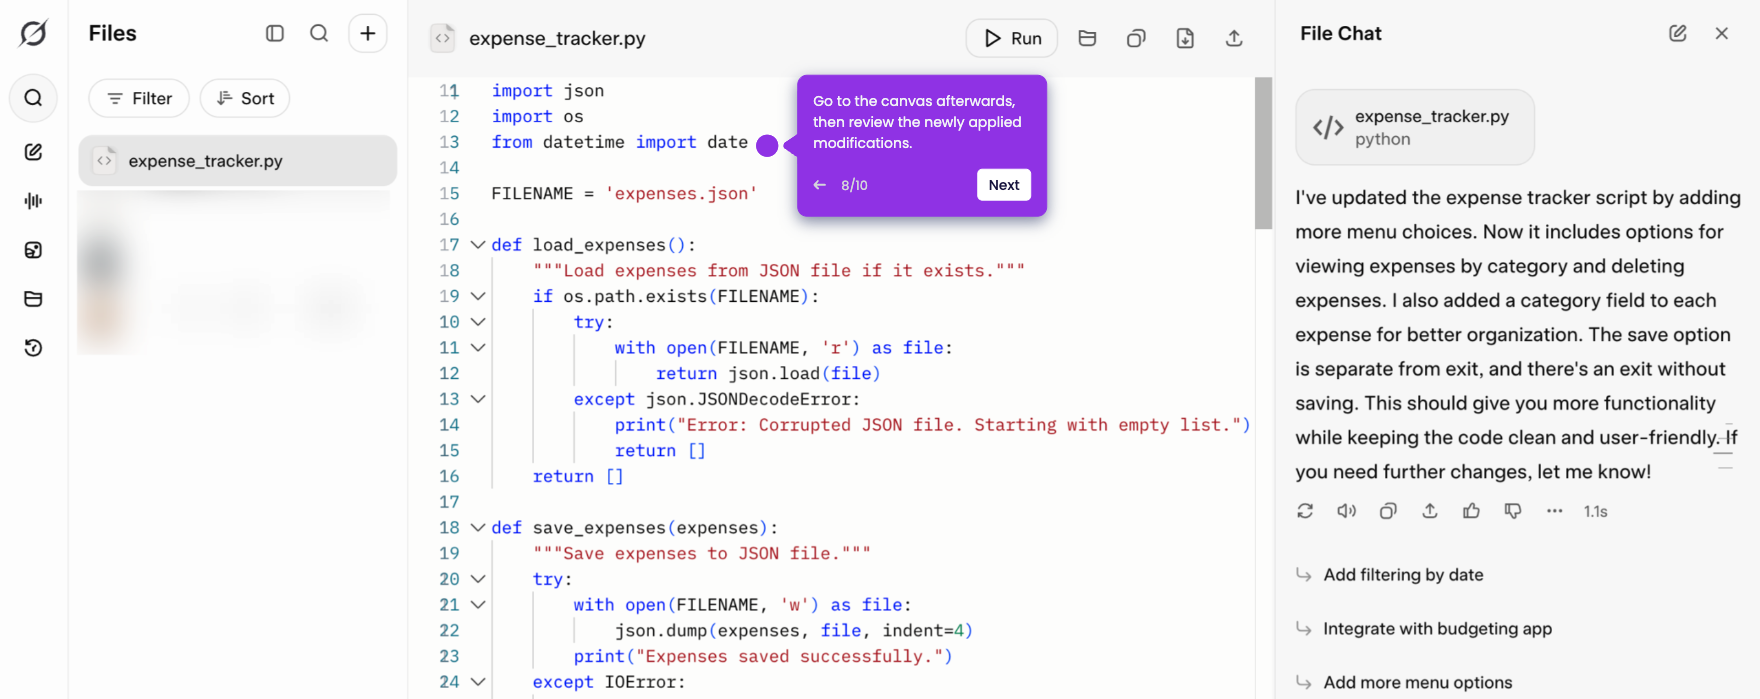Run the expense_tracker.py script
The height and width of the screenshot is (699, 1760).
1012,38
